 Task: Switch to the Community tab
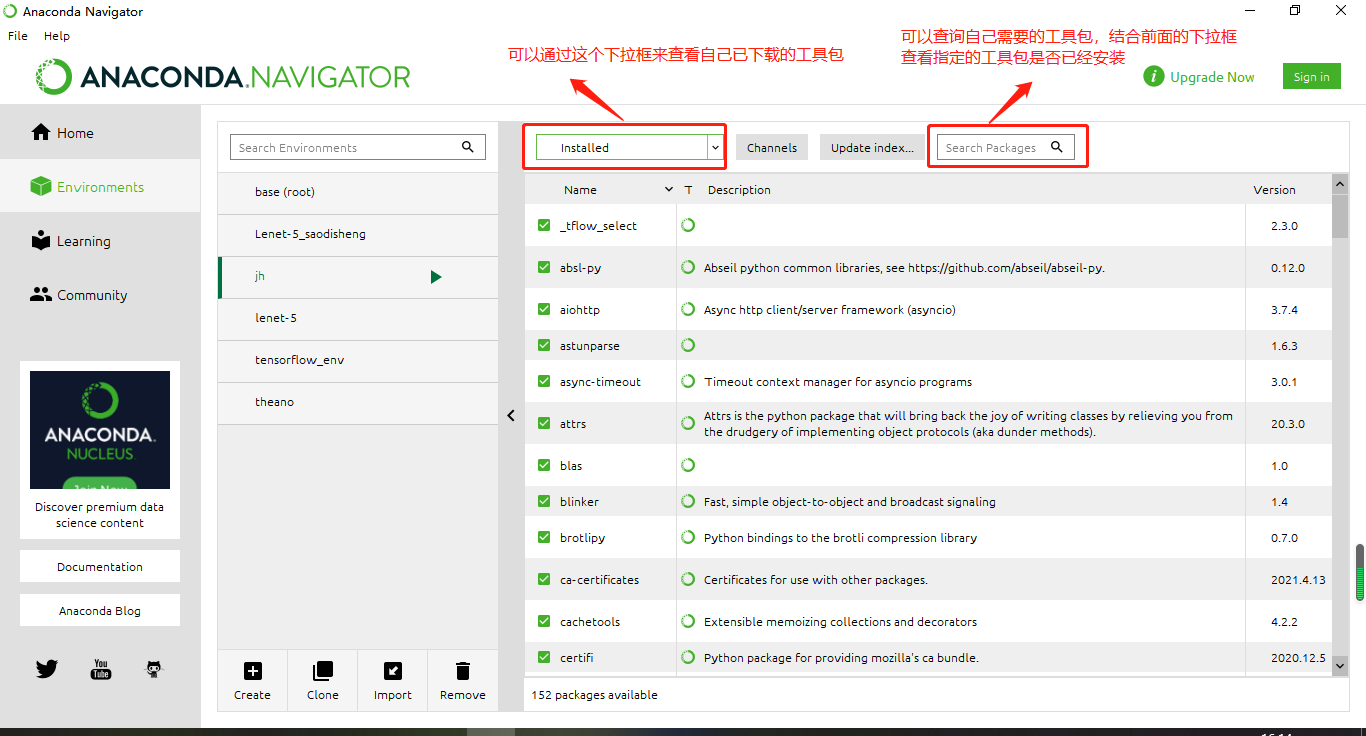coord(100,294)
